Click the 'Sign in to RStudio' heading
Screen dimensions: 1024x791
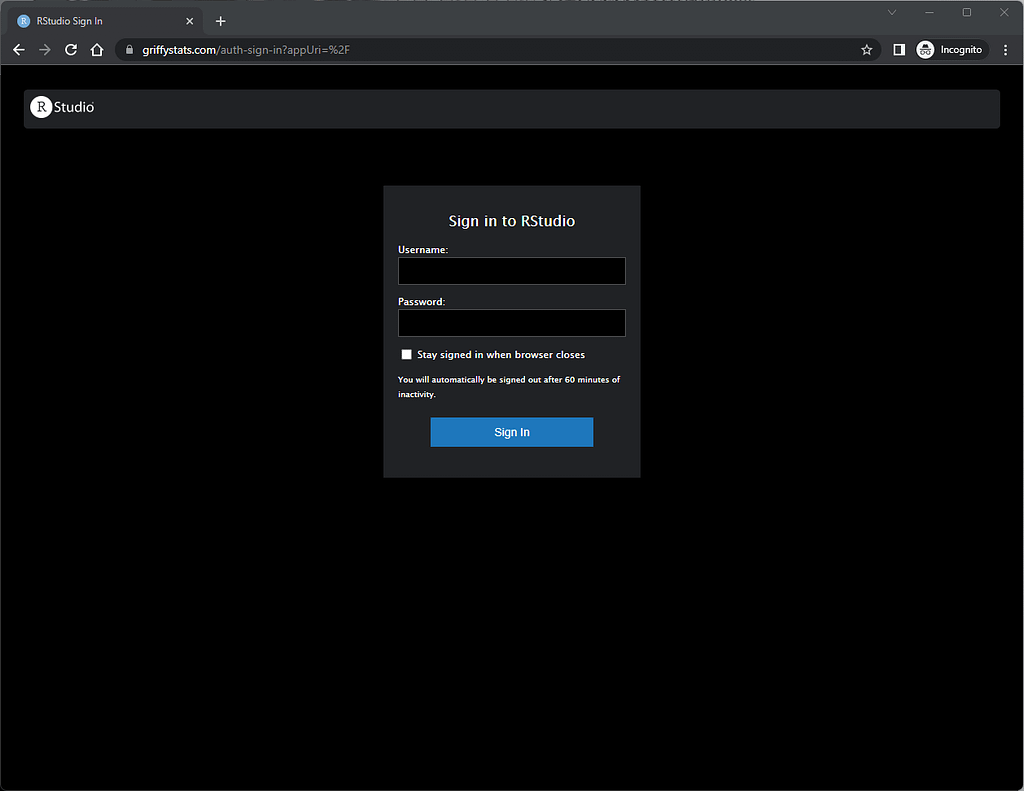coord(511,221)
